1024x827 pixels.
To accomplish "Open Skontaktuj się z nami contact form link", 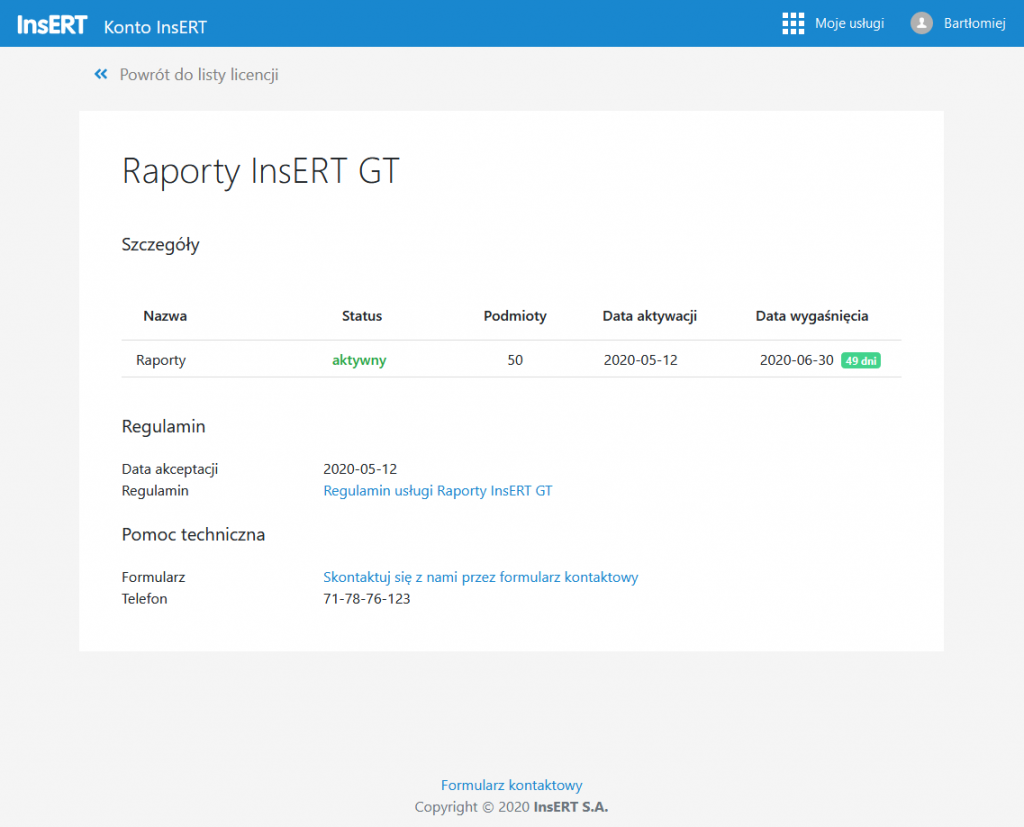I will pyautogui.click(x=481, y=577).
